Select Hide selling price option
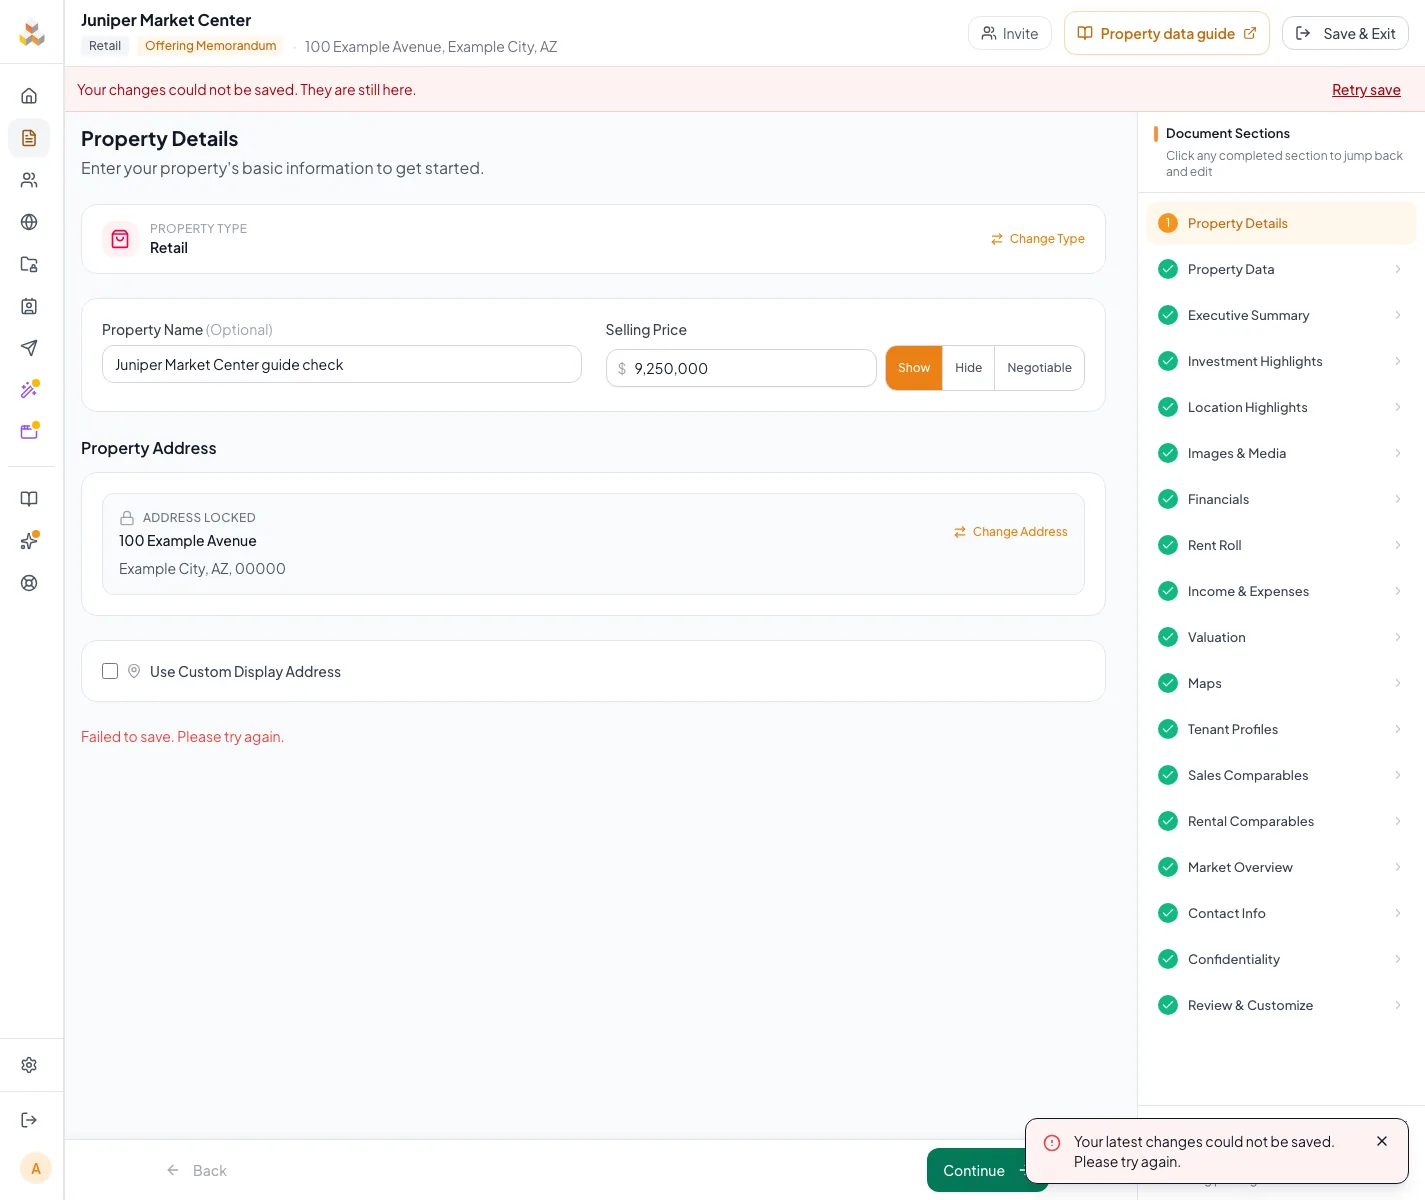 (x=968, y=368)
